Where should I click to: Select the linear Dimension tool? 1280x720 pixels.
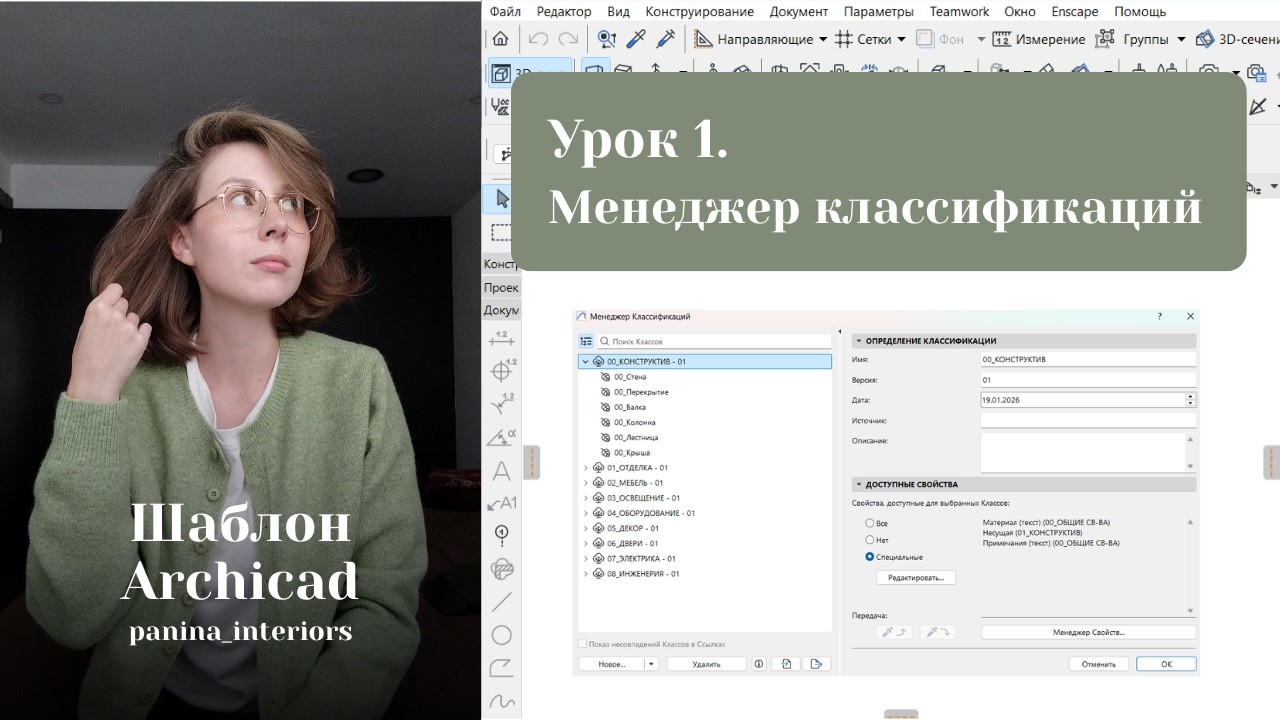pyautogui.click(x=502, y=340)
